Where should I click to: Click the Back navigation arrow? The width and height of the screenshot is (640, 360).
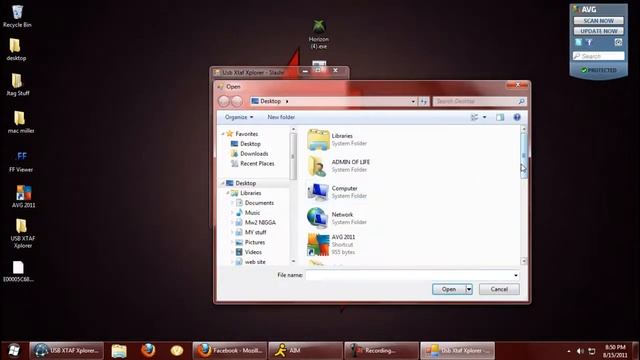[x=224, y=101]
